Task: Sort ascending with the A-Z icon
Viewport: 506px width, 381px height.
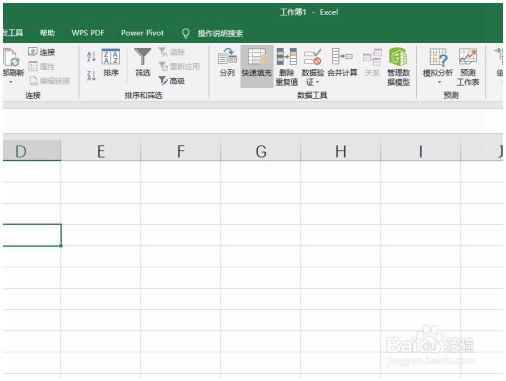Action: click(91, 56)
